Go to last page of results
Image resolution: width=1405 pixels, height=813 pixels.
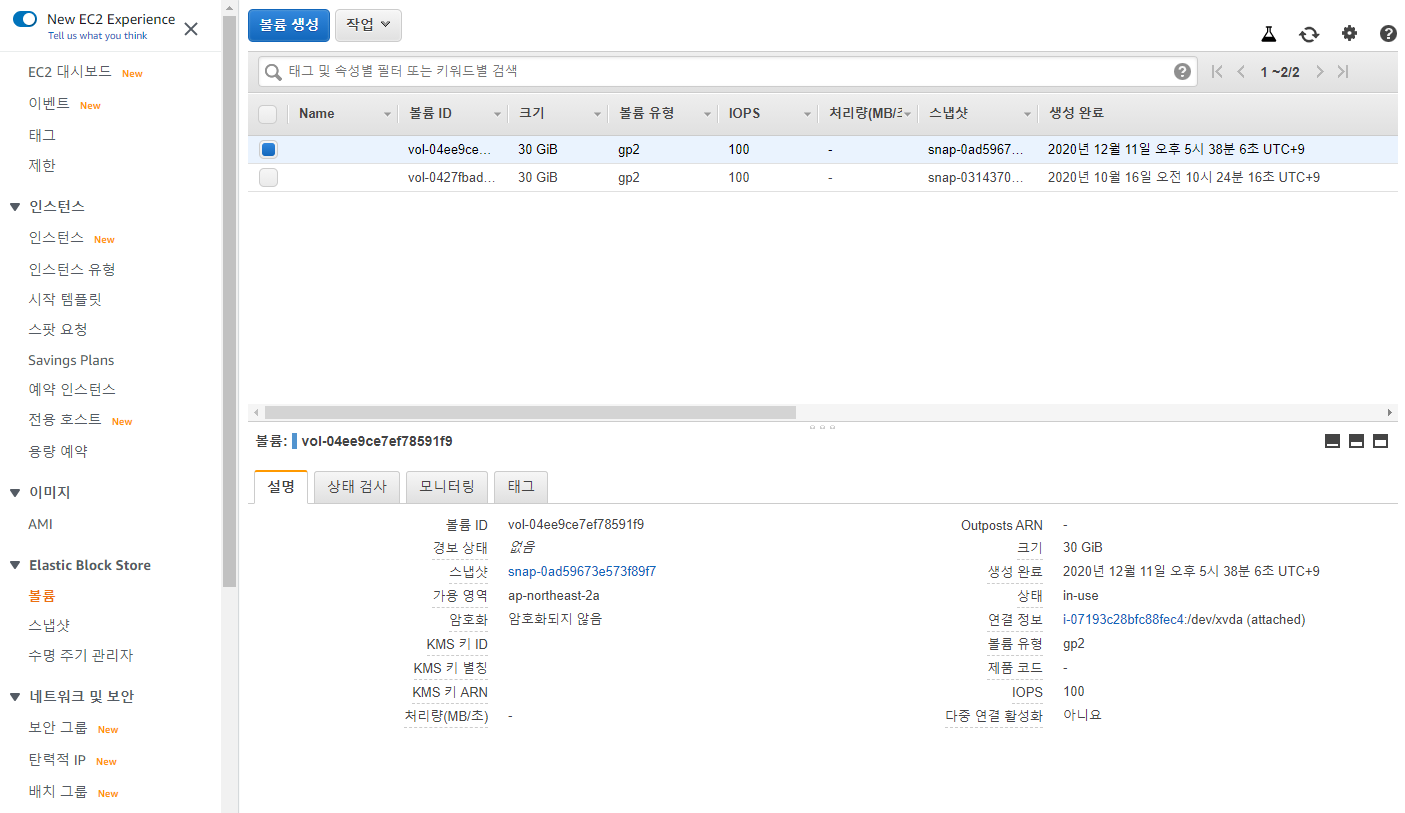tap(1343, 71)
